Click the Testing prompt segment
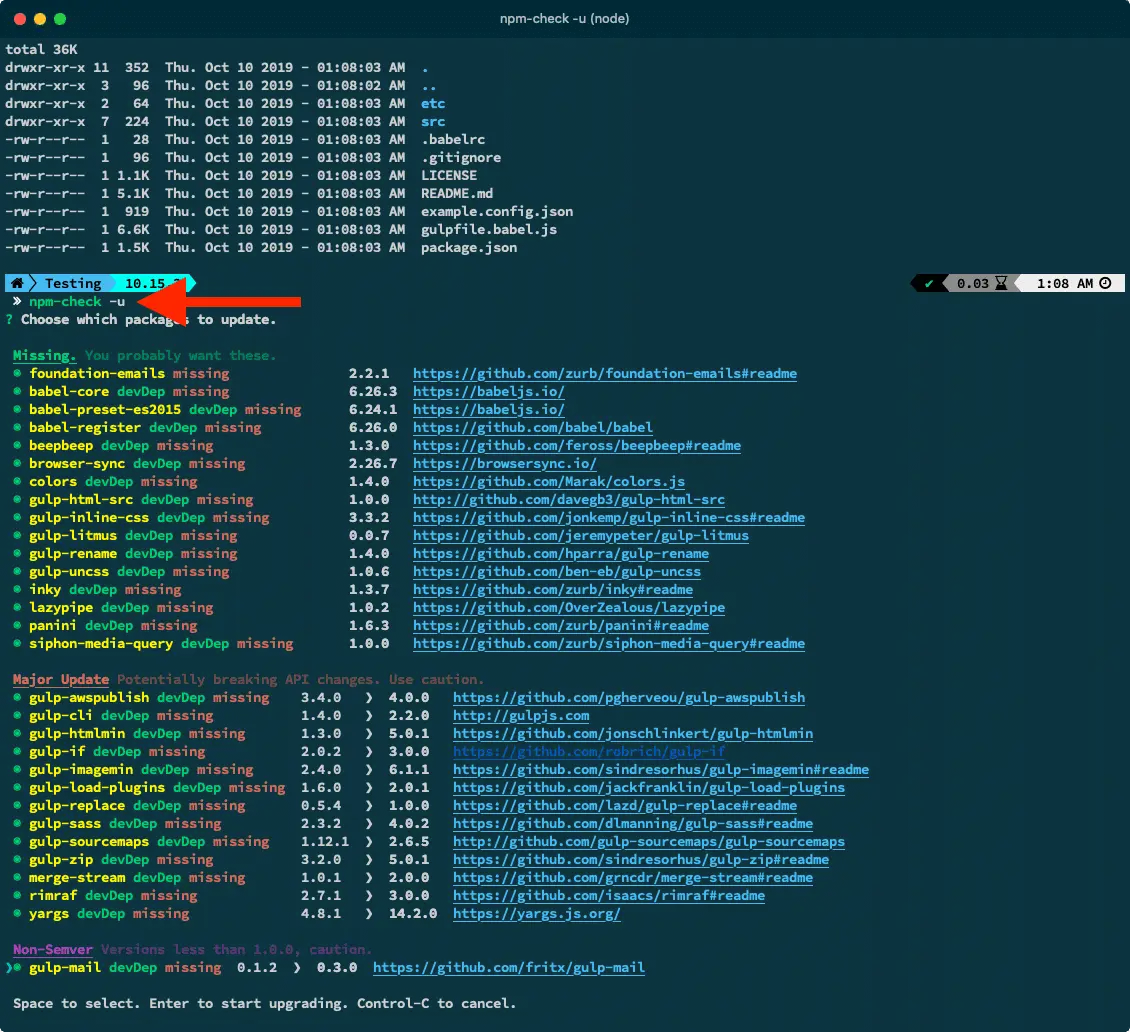1130x1032 pixels. 73,283
